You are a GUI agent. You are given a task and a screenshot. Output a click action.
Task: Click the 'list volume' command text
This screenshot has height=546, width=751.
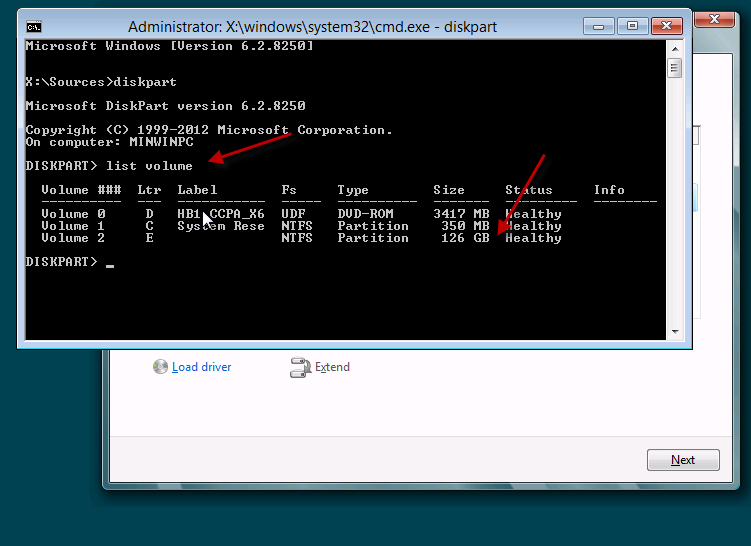(x=149, y=166)
